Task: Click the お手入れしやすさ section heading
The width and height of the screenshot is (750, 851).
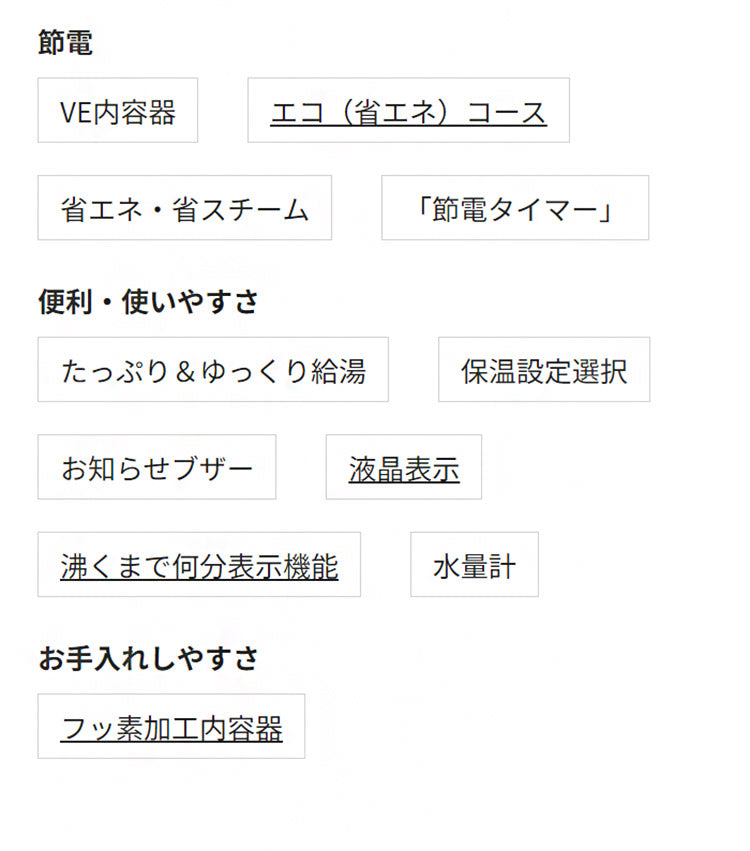Action: (148, 658)
